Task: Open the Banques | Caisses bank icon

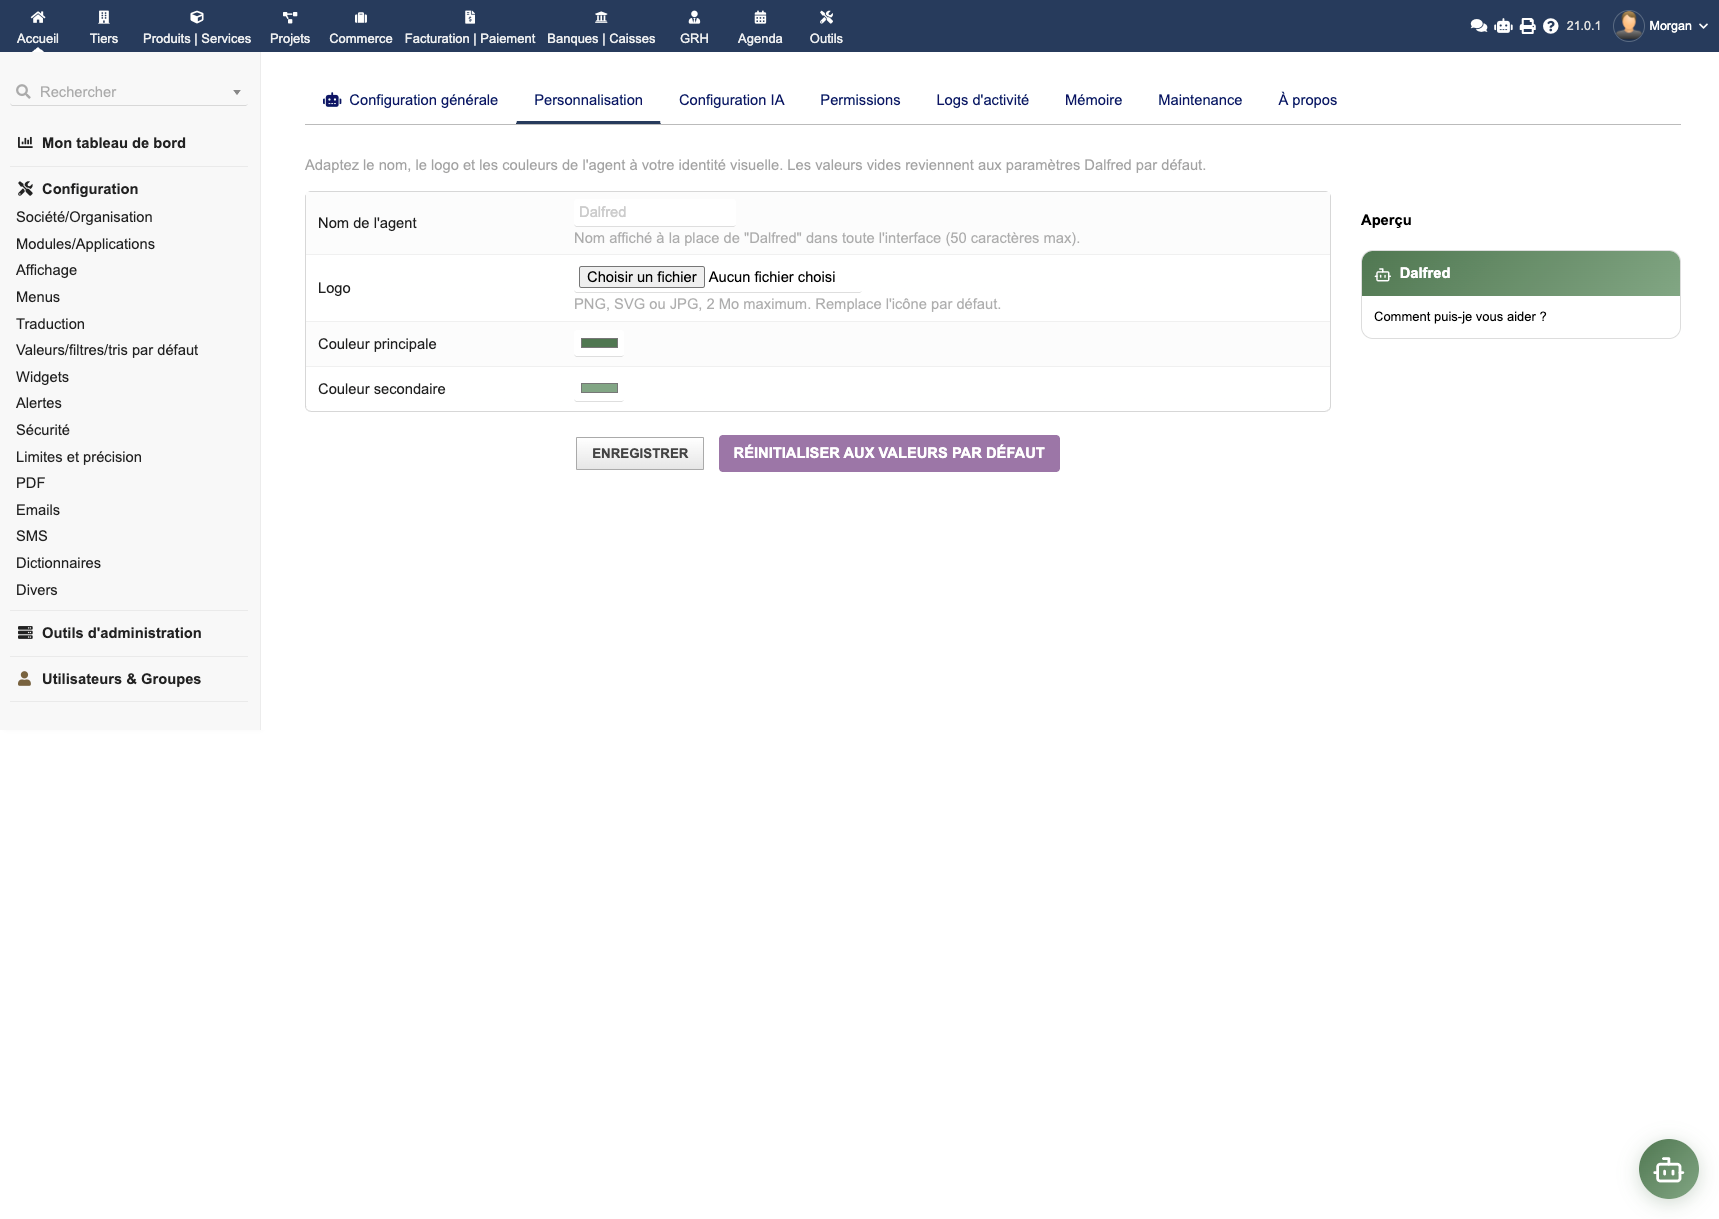Action: (601, 17)
